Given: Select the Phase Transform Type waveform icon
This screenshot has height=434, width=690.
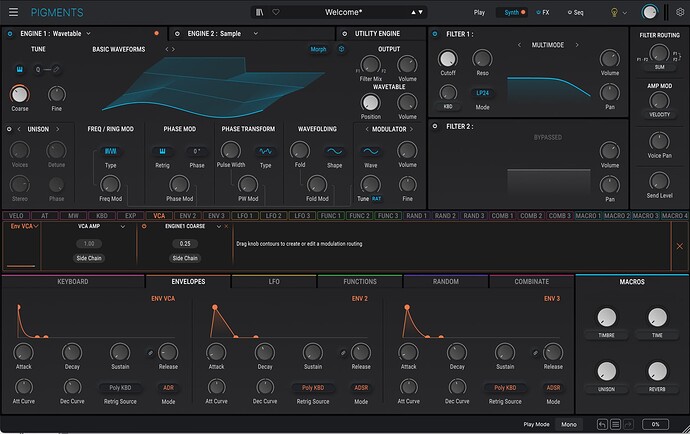Looking at the screenshot, I should pyautogui.click(x=265, y=151).
